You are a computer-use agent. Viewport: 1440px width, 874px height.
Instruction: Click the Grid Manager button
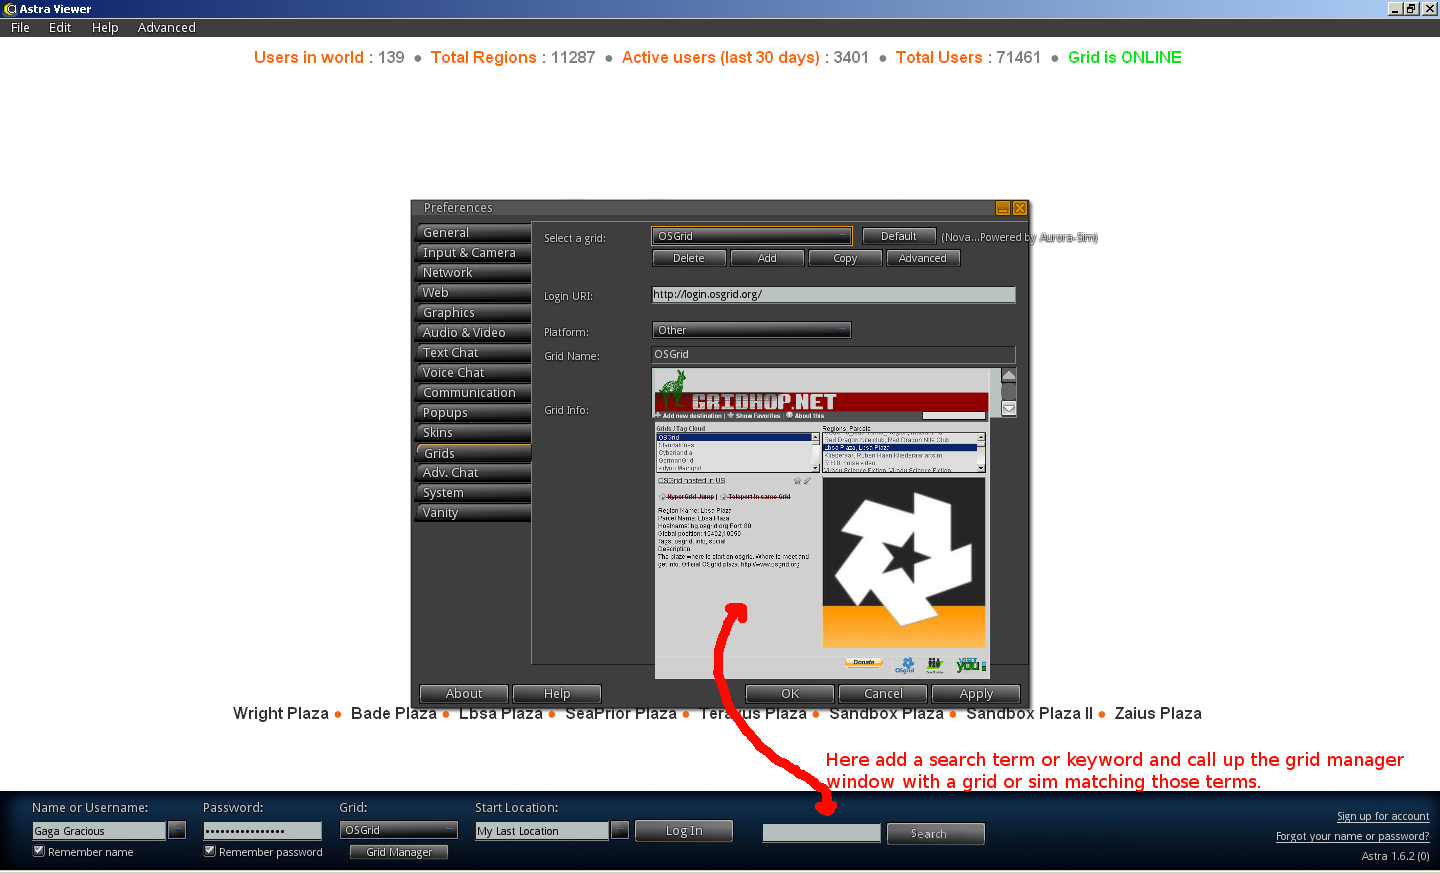399,852
